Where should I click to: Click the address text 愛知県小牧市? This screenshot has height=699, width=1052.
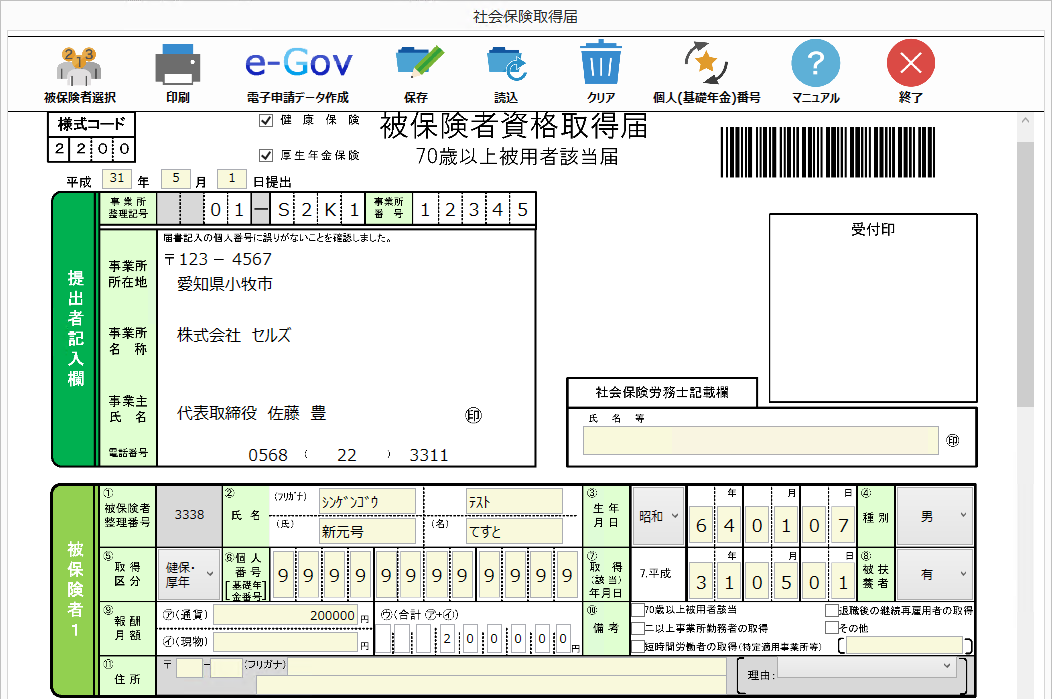tap(225, 284)
